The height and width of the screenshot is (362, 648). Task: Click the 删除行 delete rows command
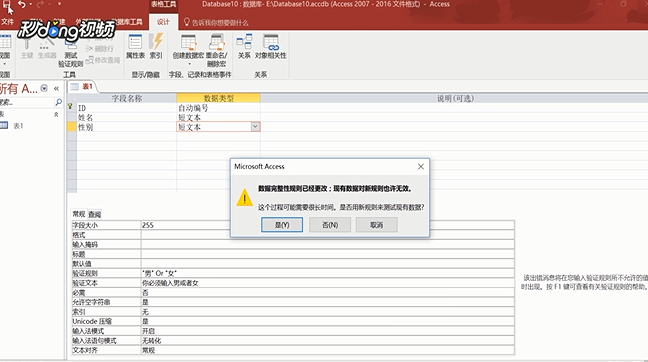click(100, 49)
